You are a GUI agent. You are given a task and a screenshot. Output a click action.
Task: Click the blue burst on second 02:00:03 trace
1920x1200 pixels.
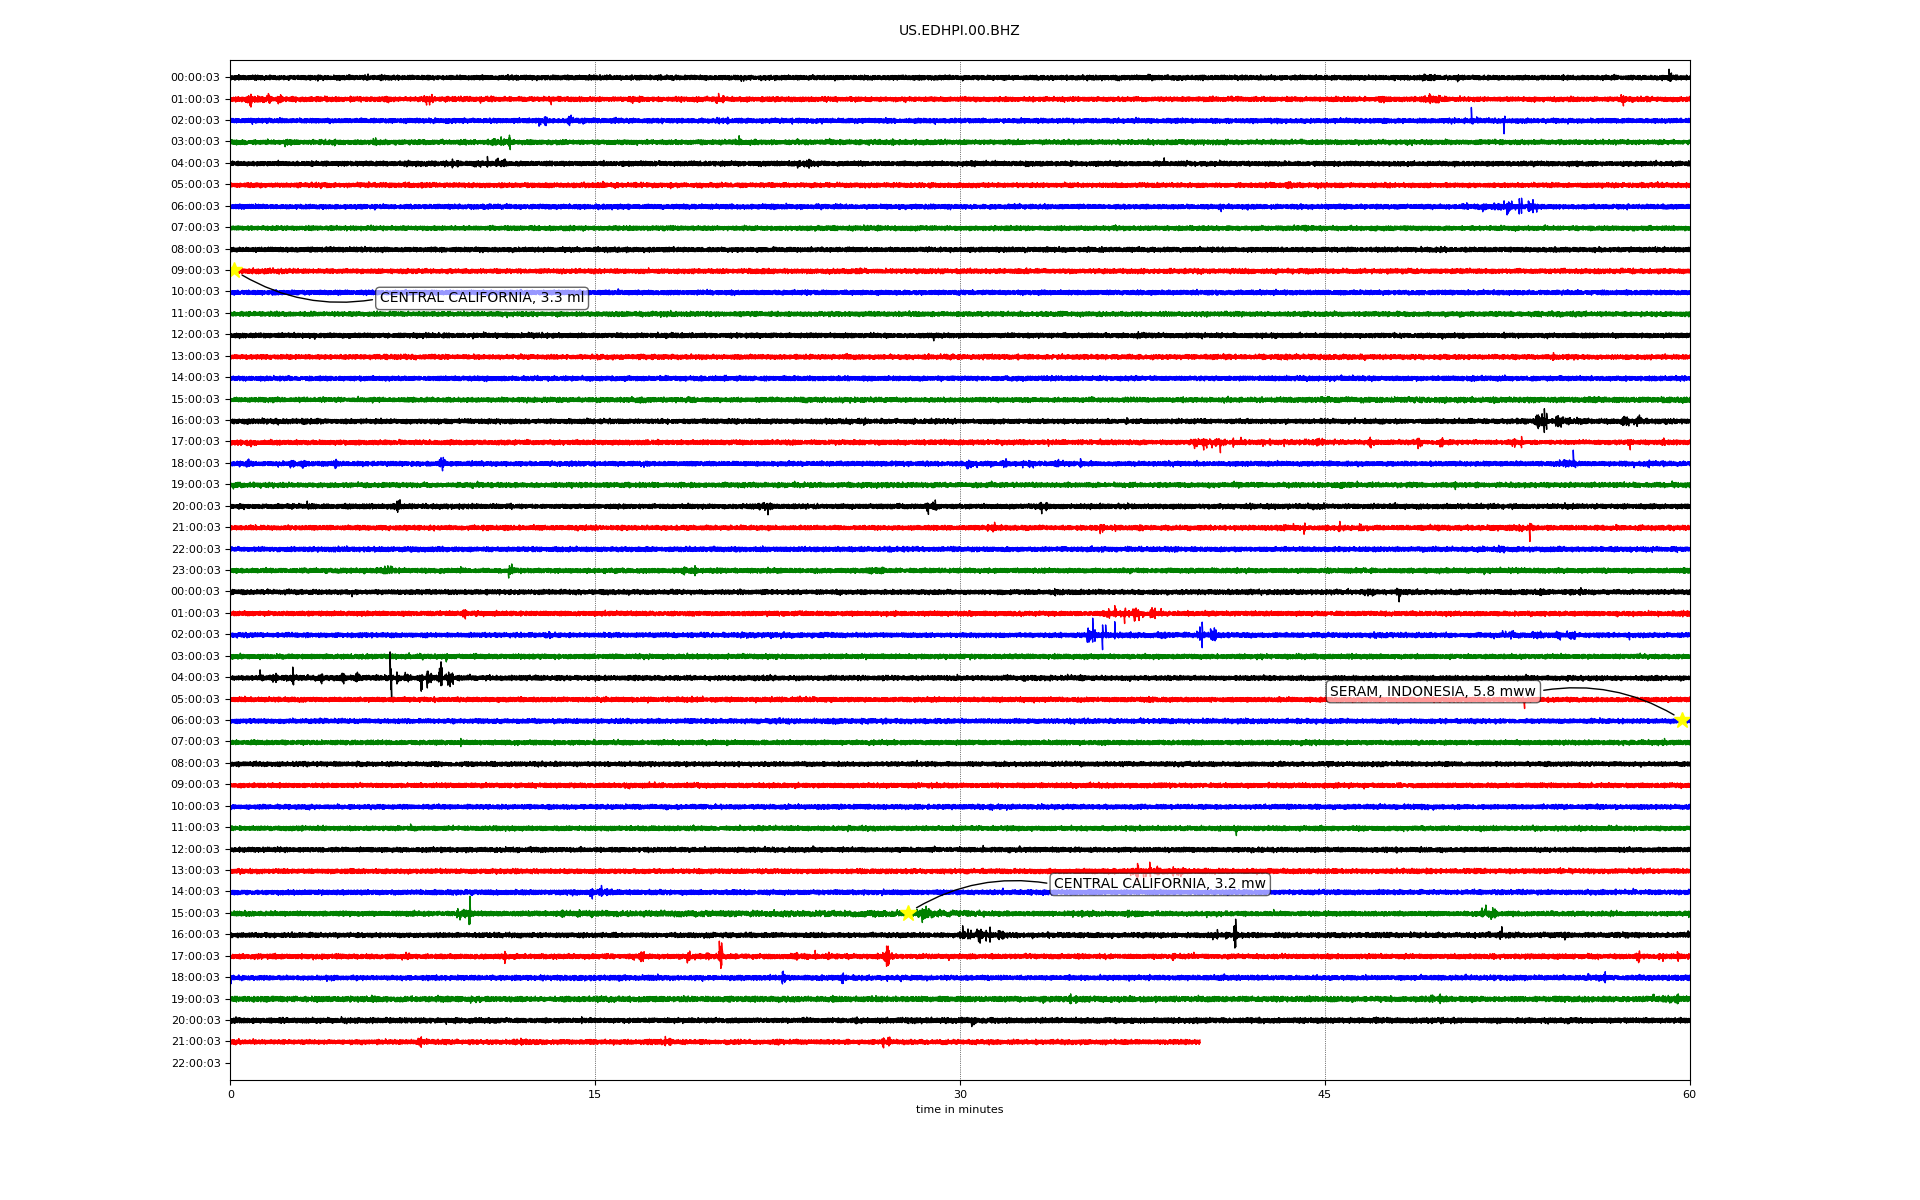1096,634
